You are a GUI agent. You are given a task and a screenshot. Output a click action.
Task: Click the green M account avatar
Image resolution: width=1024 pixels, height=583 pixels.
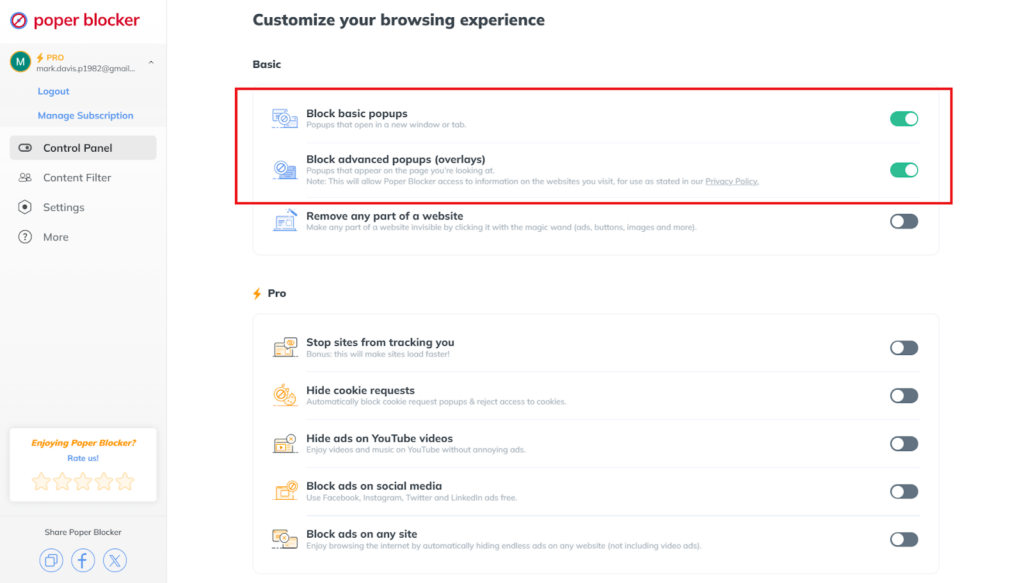point(20,62)
